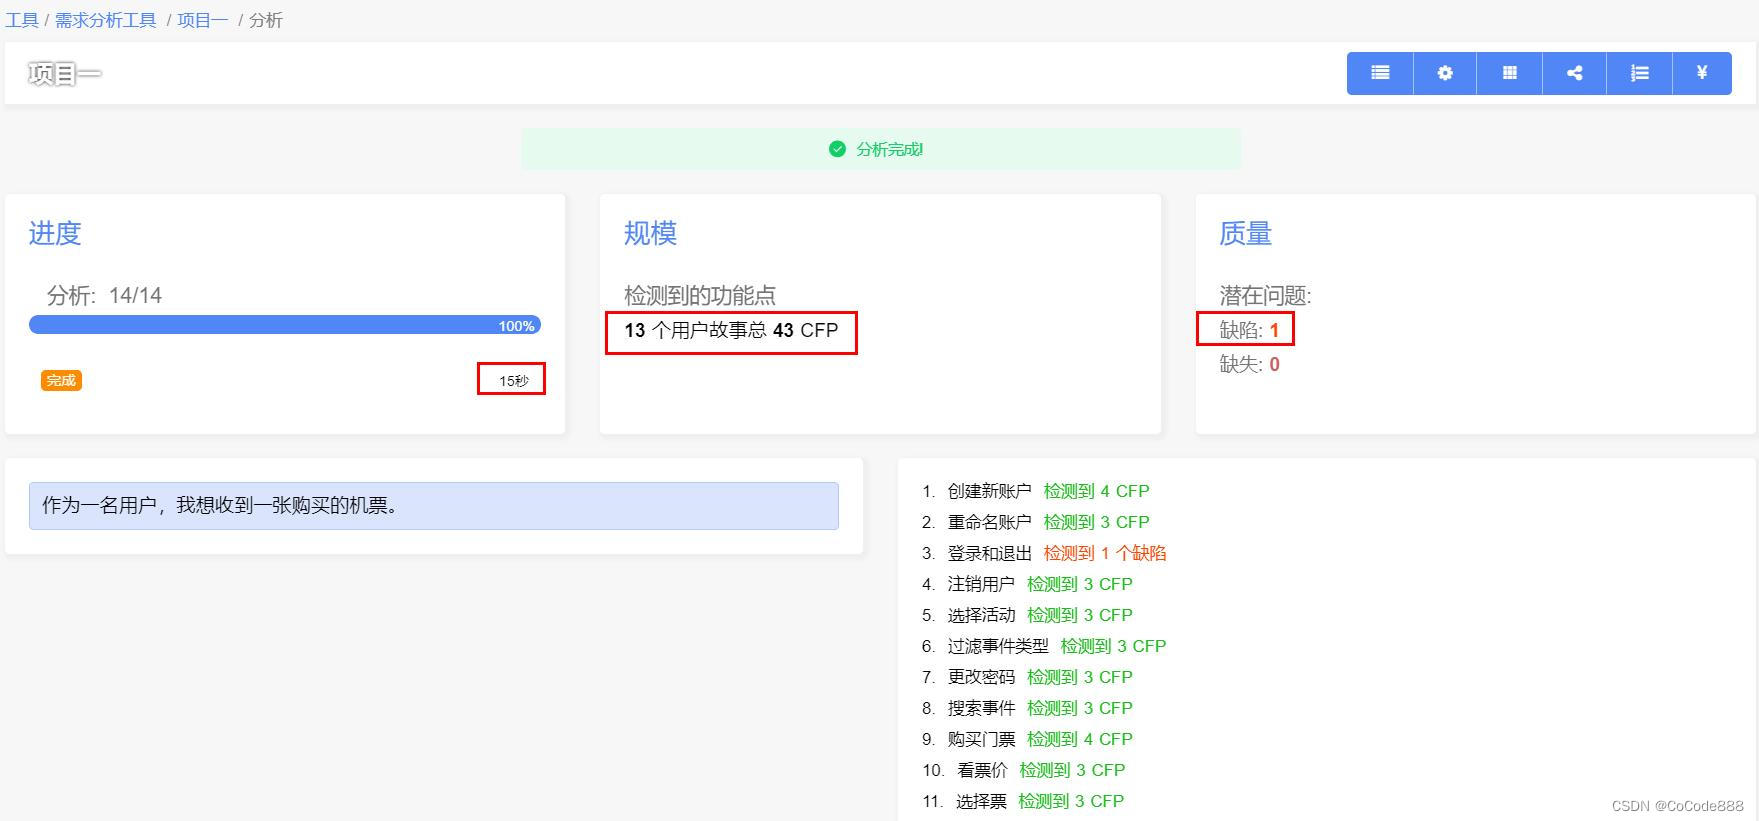The height and width of the screenshot is (821, 1759).
Task: Select 搜索事件 story row
Action: point(1027,708)
